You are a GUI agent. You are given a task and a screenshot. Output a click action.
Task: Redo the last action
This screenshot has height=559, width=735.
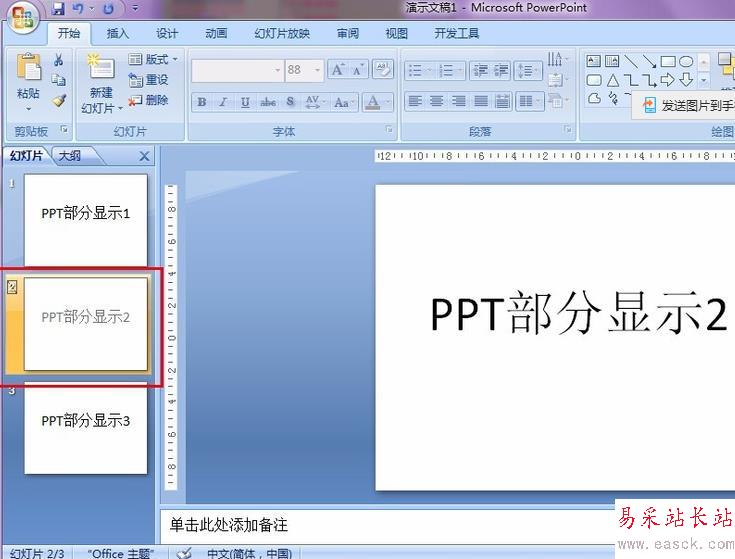[108, 8]
